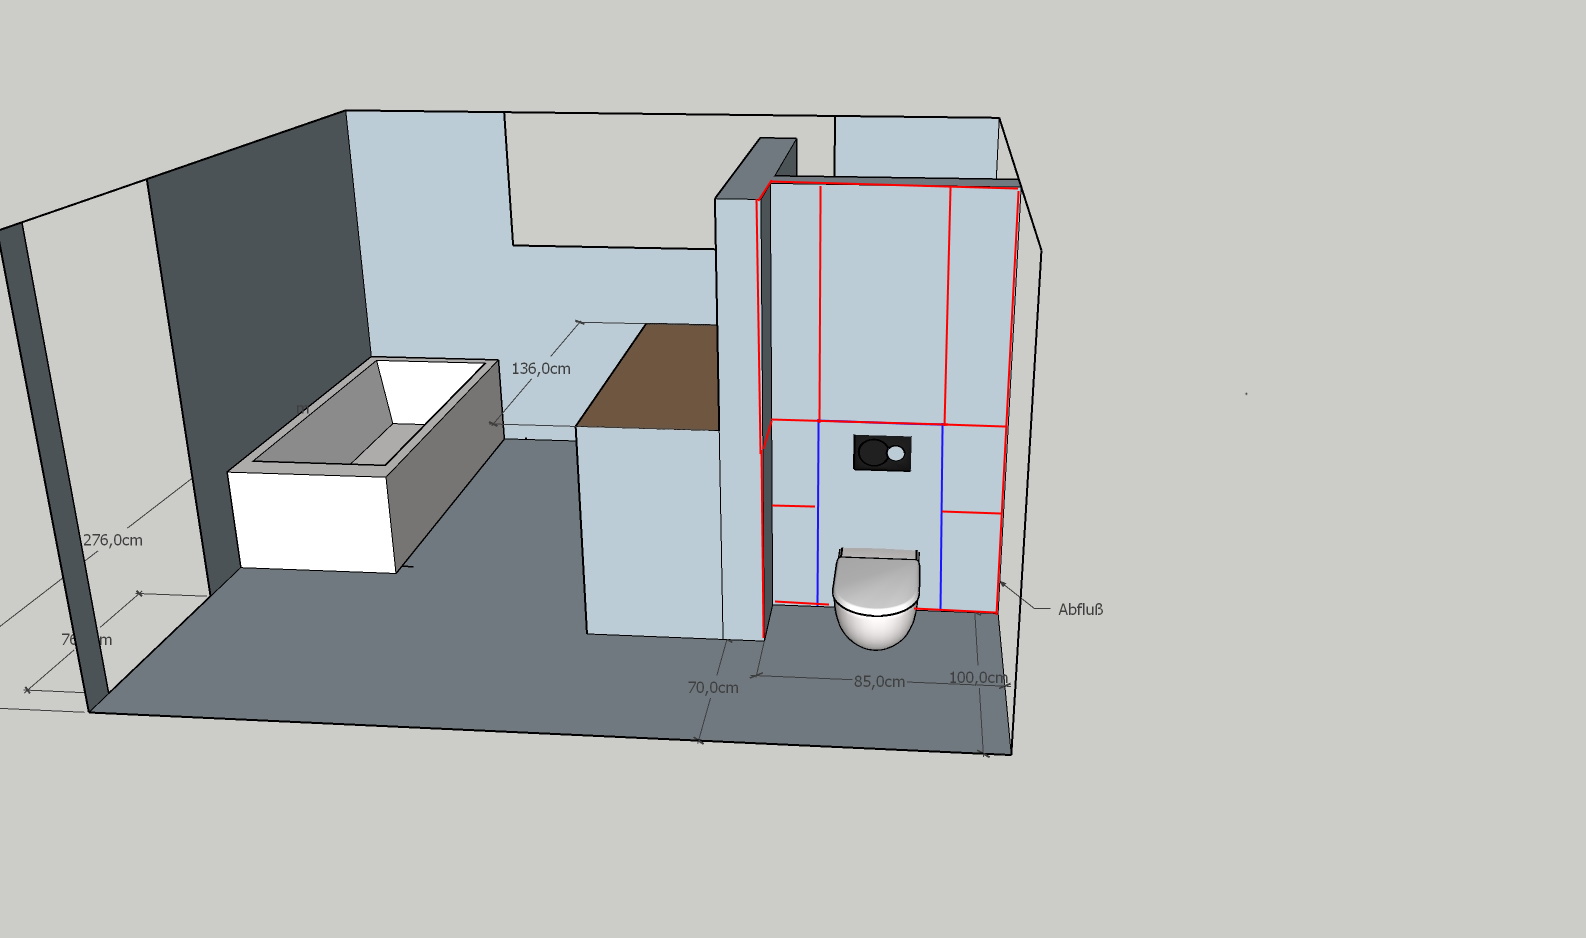Click the blue vertical line left of toilet
This screenshot has height=938, width=1586.
(x=818, y=510)
